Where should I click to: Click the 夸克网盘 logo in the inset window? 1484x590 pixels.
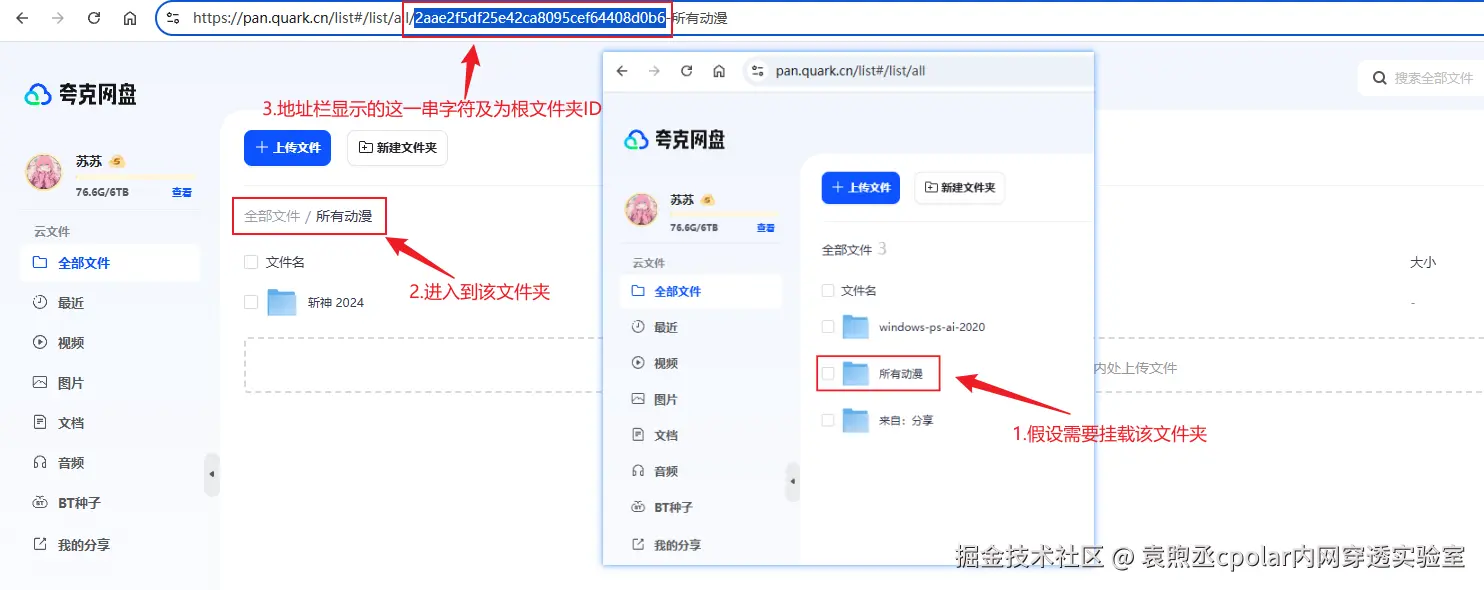[674, 139]
